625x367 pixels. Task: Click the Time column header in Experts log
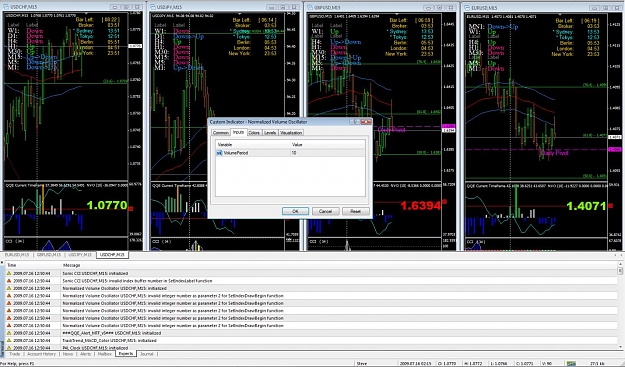tap(33, 265)
